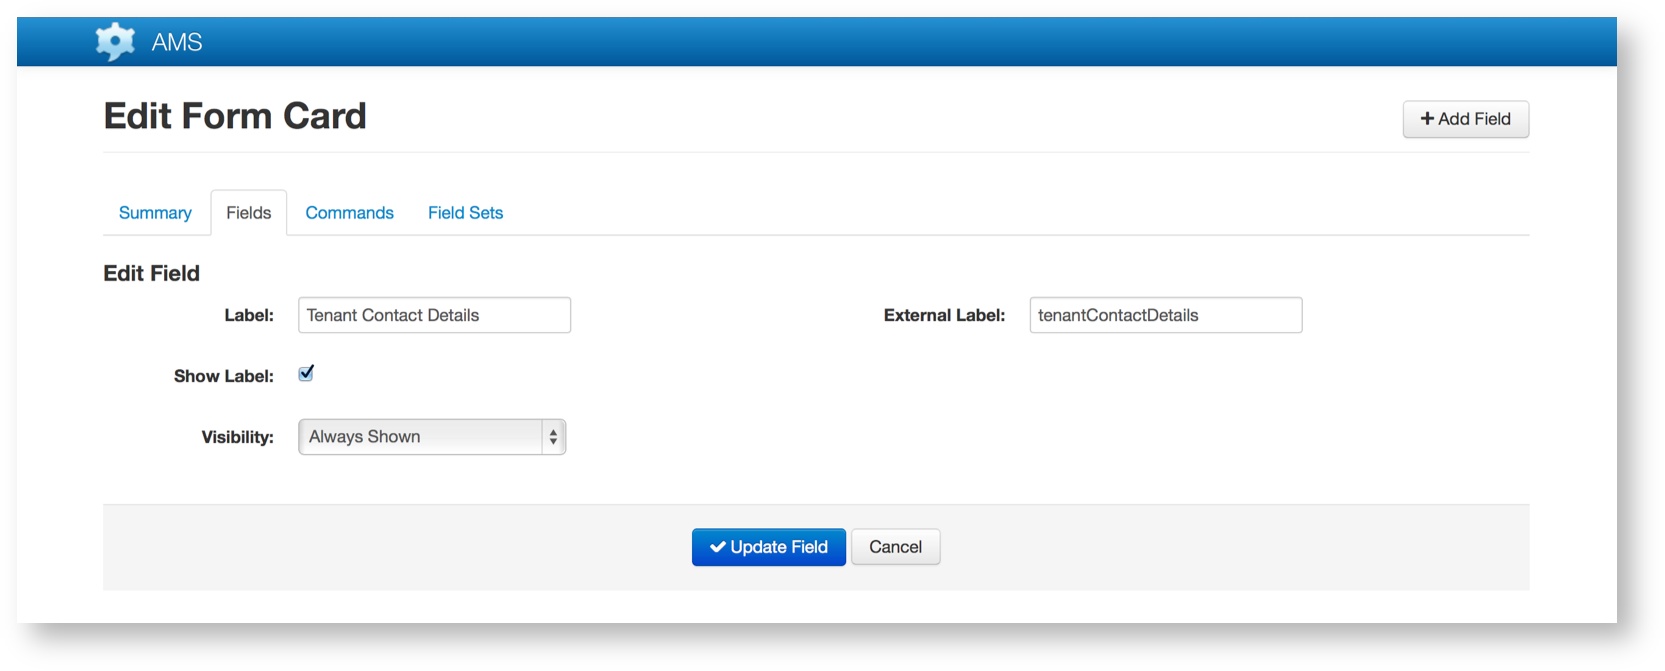Click the checkmark icon on Update Field
The image size is (1665, 671).
pos(717,547)
